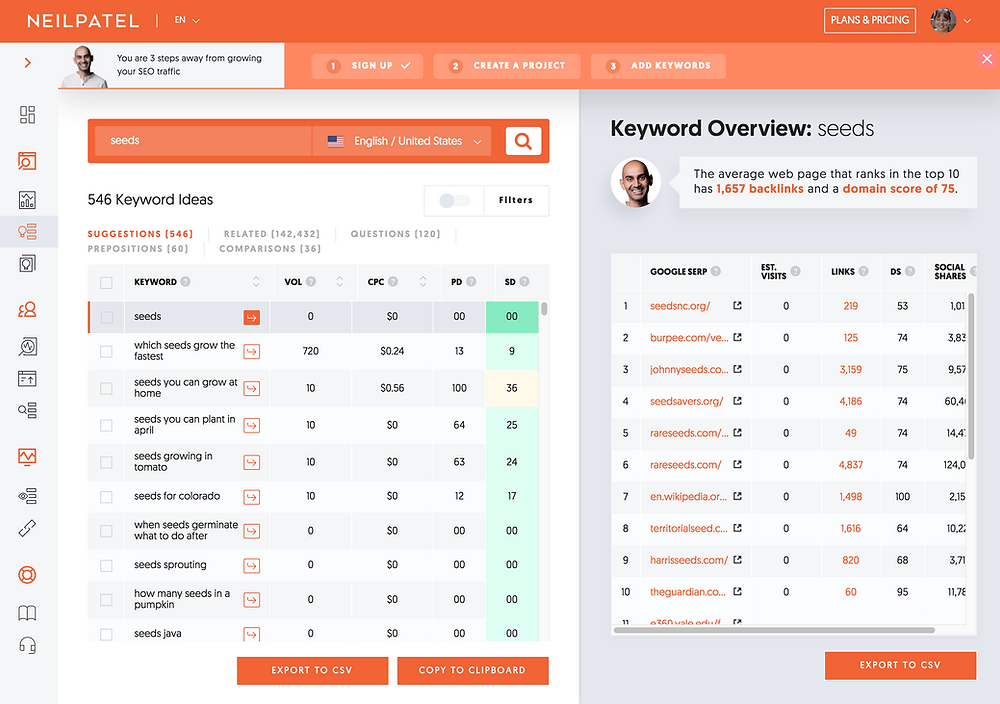Screen dimensions: 1000x704
Task: Click the lifebuoy help icon in sidebar
Action: [28, 575]
